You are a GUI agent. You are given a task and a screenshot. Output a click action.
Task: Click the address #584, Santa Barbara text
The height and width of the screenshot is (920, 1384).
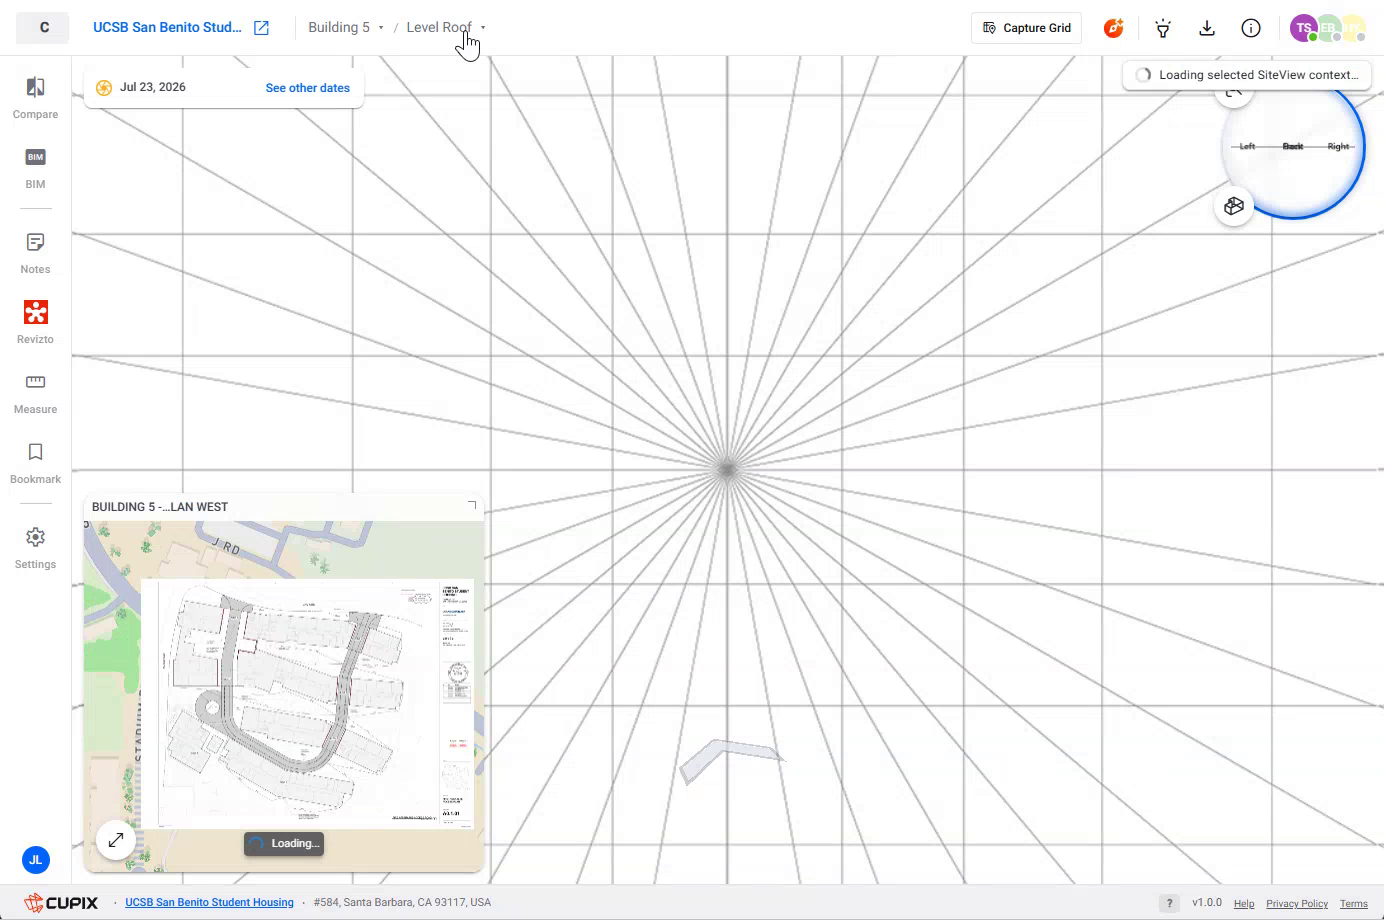click(x=402, y=902)
